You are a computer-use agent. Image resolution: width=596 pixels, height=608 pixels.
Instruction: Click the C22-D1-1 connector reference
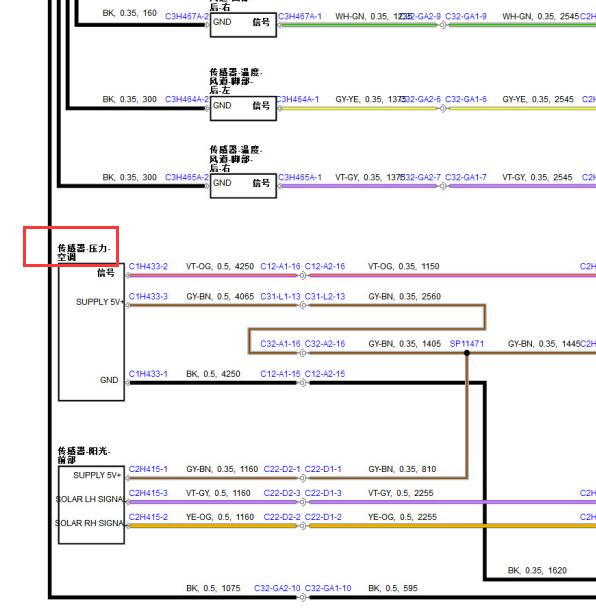point(323,469)
